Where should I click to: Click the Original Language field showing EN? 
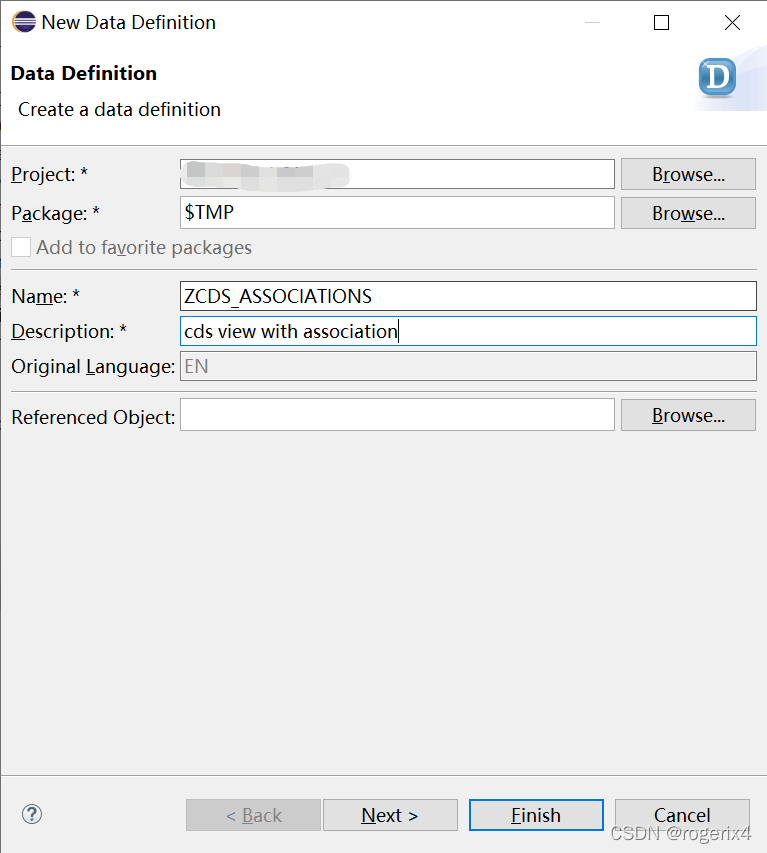point(468,366)
